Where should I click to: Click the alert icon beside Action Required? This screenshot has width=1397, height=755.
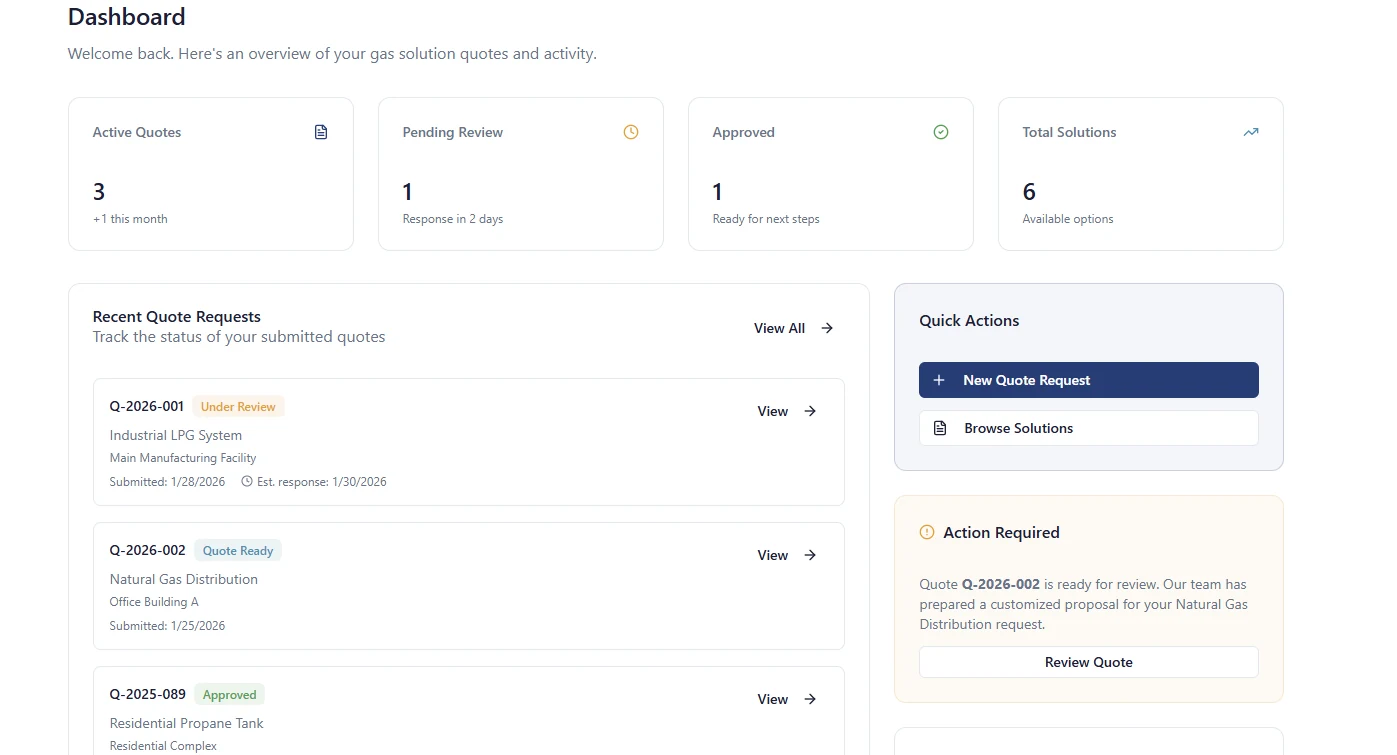tap(927, 532)
